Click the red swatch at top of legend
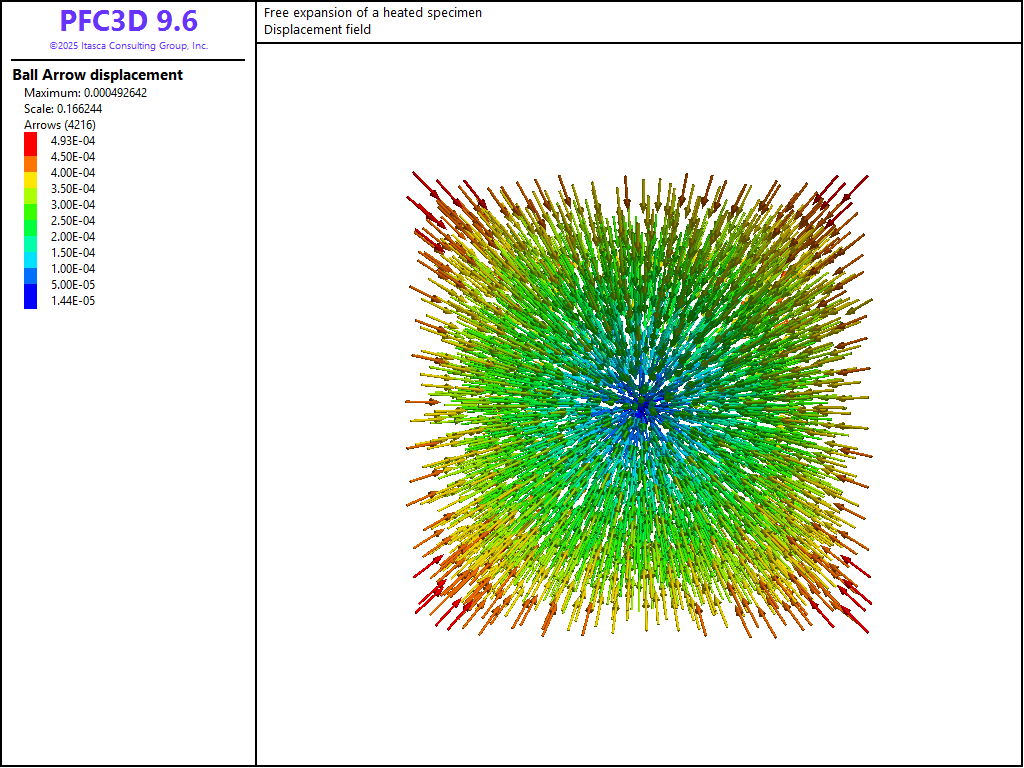The height and width of the screenshot is (768, 1024). 31,143
